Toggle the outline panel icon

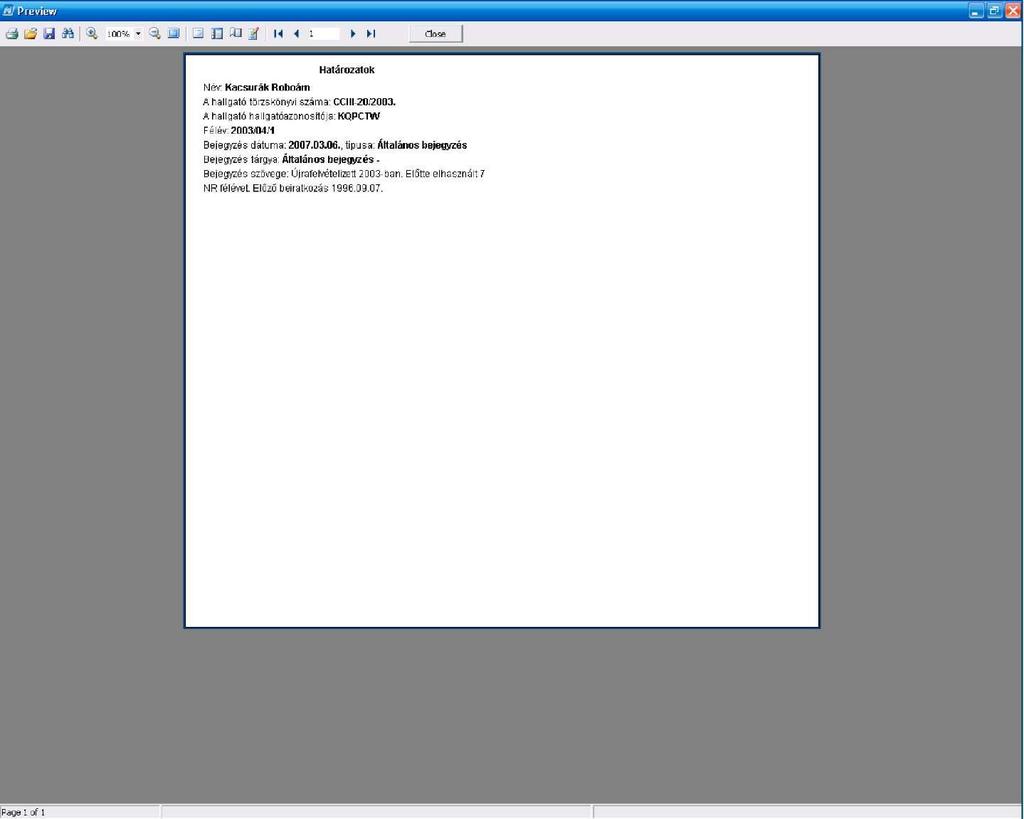coord(217,34)
